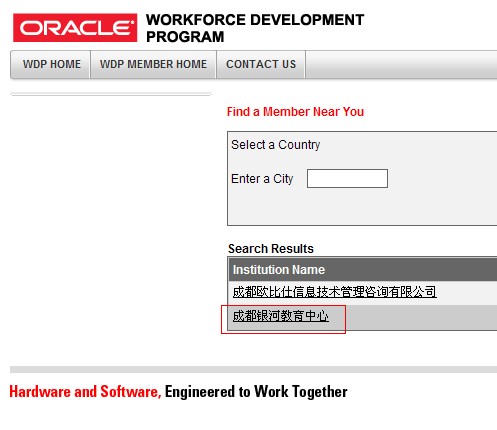Click the Engineered to Work Together slogan
This screenshot has height=430, width=497.
[256, 391]
